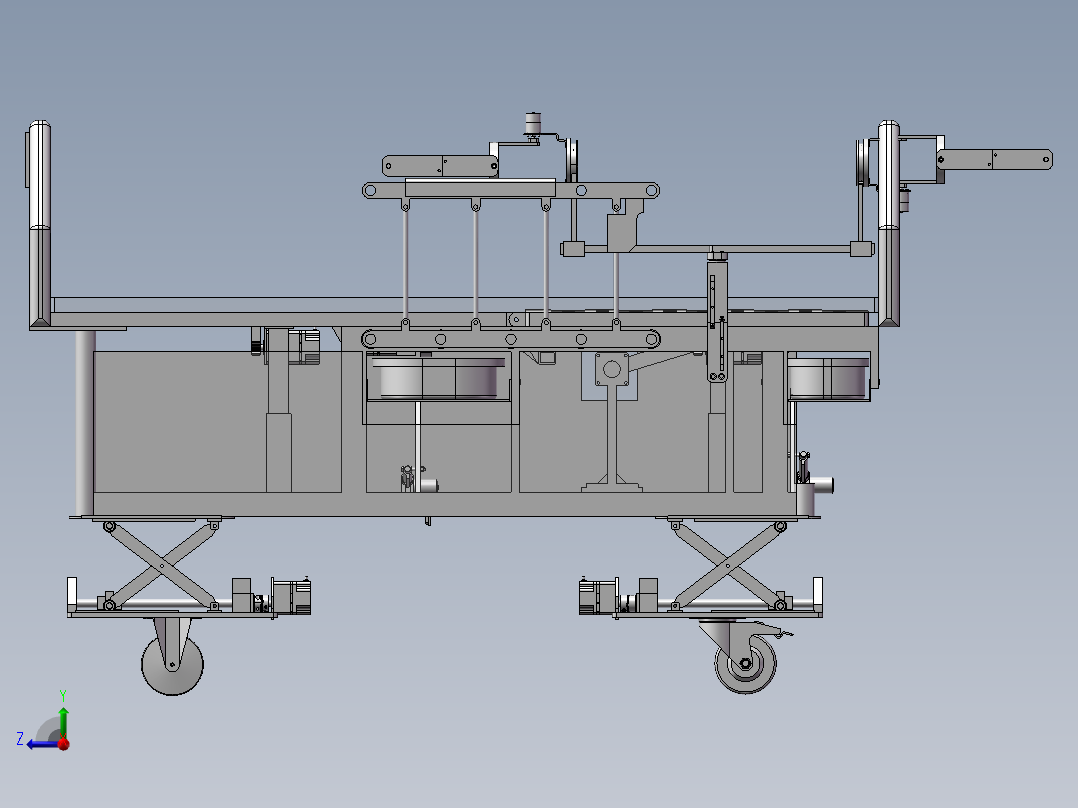Select the swing arm at the top center
Viewport: 1078px width, 808px height.
(x=440, y=166)
